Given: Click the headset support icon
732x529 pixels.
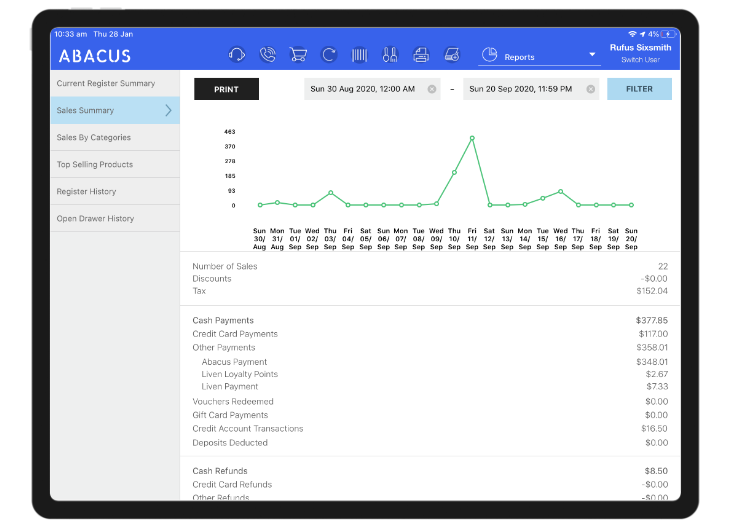Looking at the screenshot, I should (x=237, y=56).
